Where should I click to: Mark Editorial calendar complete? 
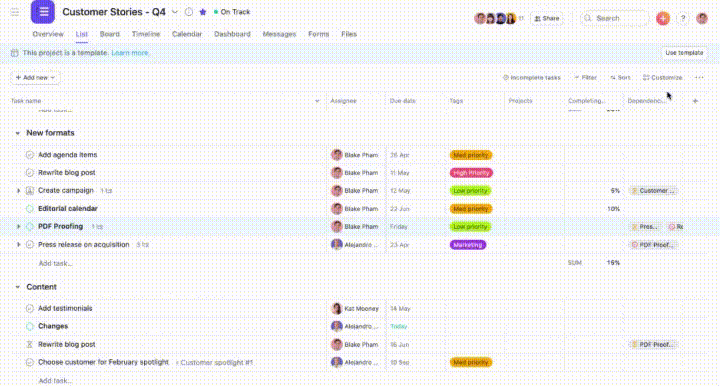click(x=29, y=208)
